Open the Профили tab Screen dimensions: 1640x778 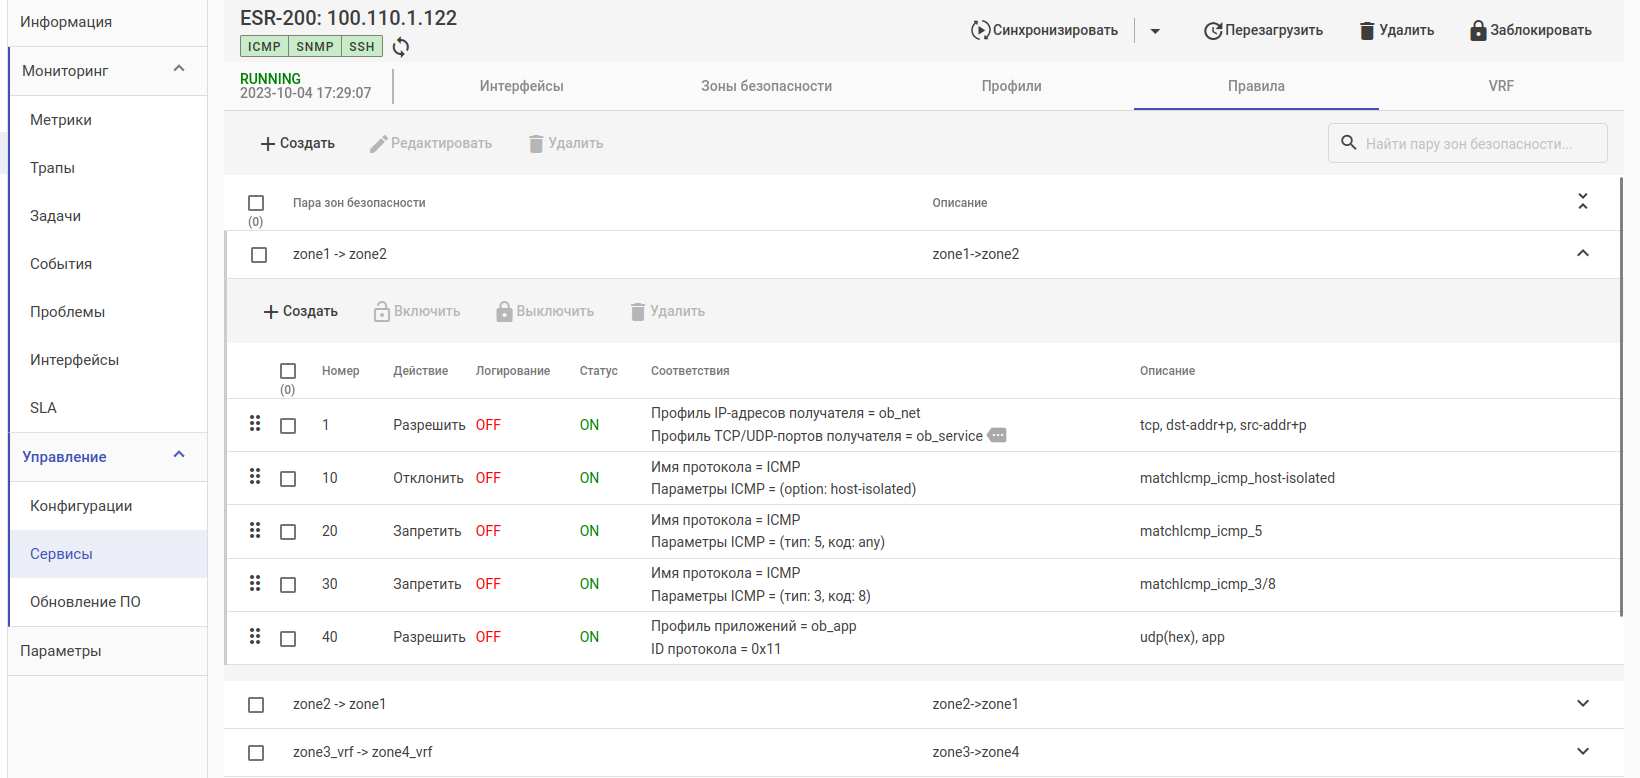pyautogui.click(x=1011, y=86)
